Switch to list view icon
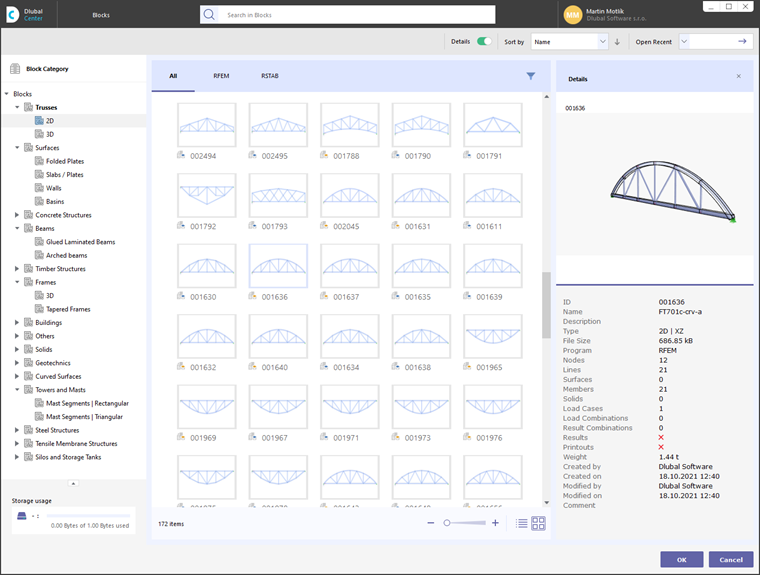The width and height of the screenshot is (760, 575). 522,524
